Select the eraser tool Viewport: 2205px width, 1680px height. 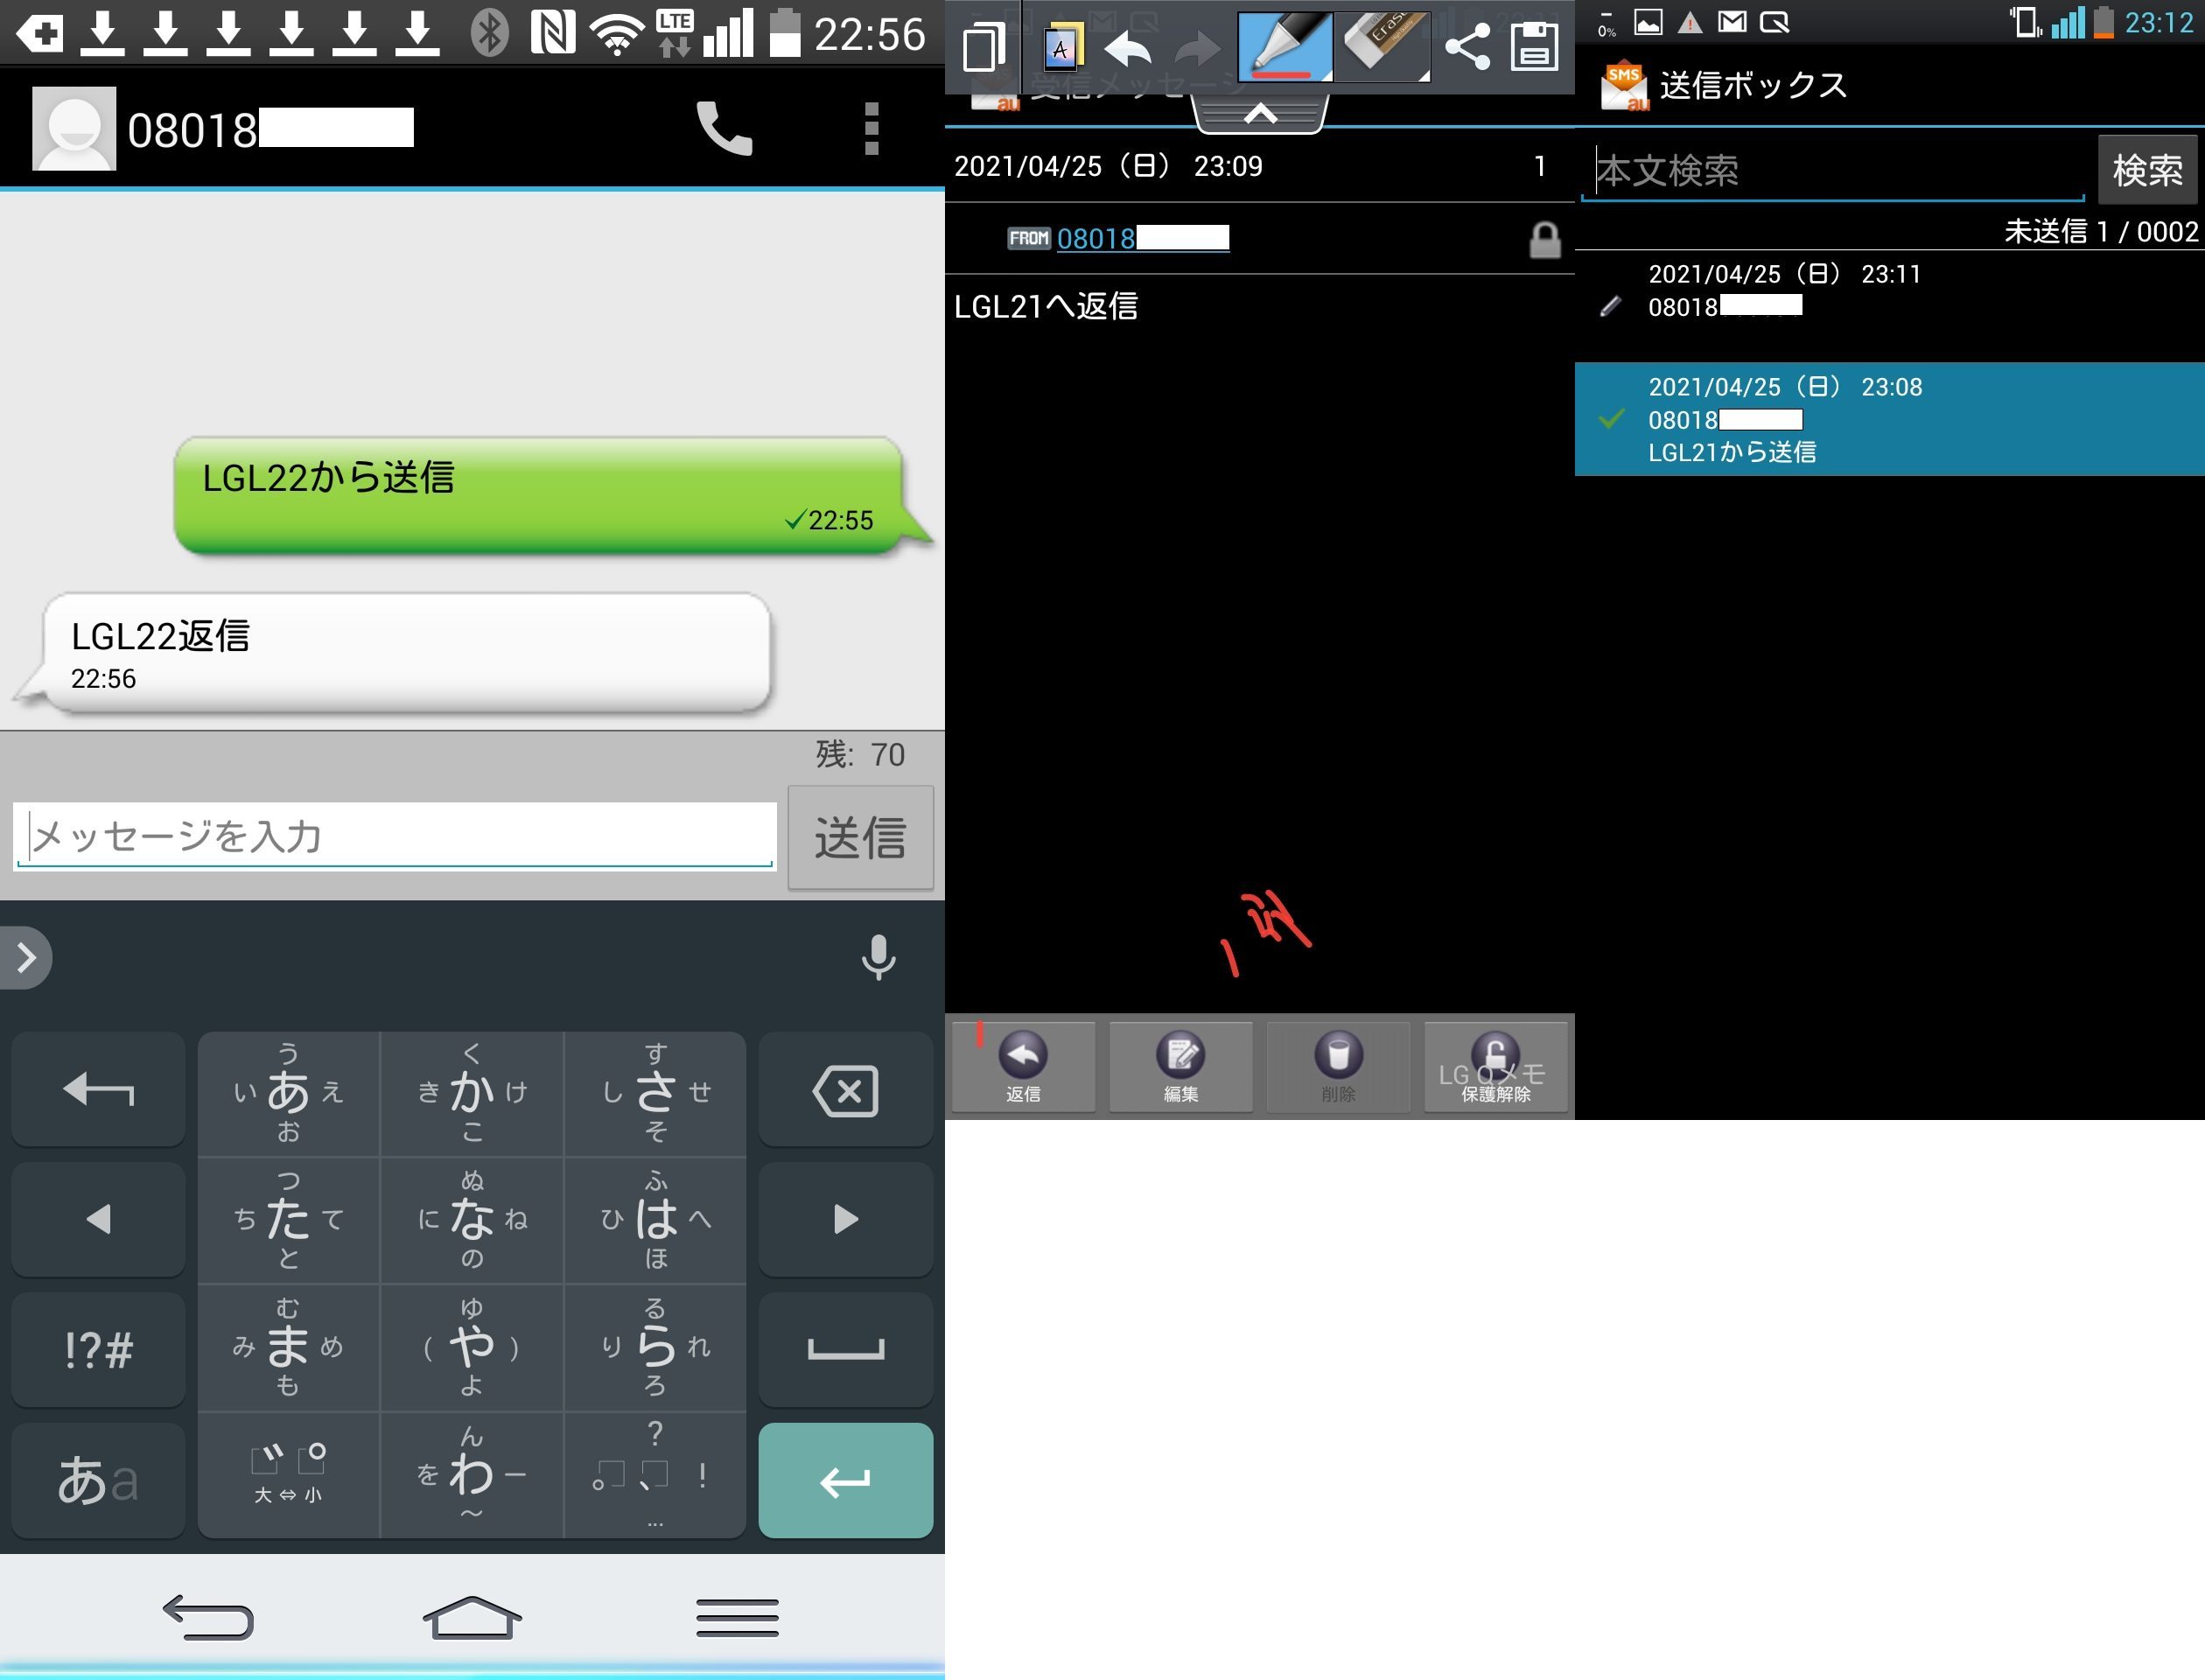point(1383,47)
